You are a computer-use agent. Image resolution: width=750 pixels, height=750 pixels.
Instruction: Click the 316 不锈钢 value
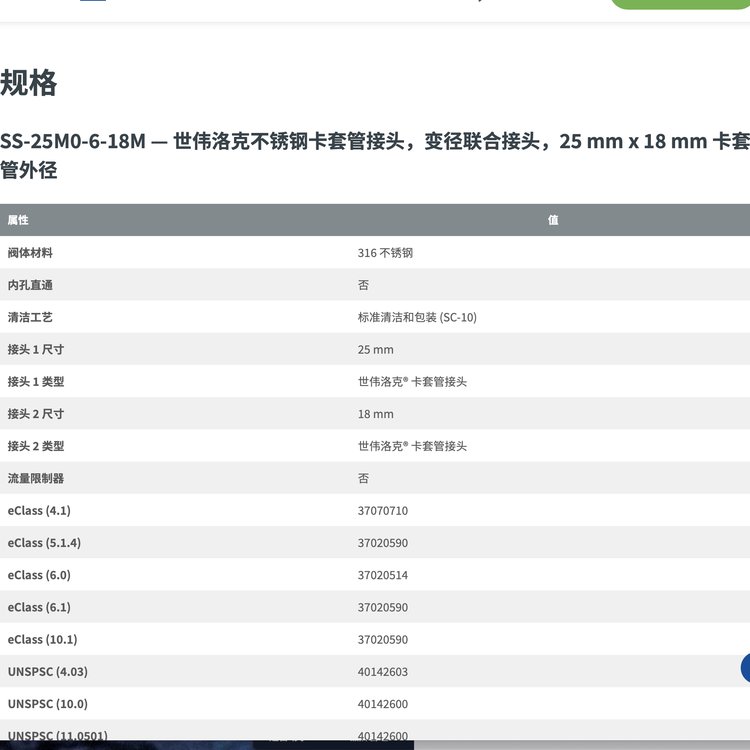[385, 253]
